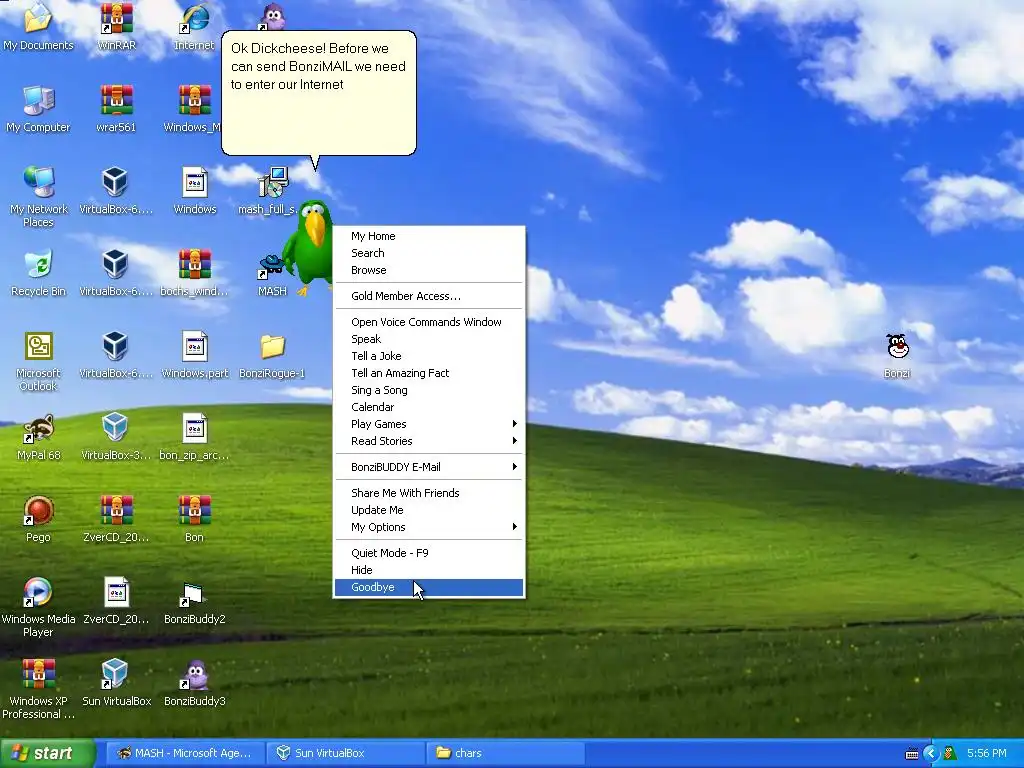Expand the Play Games submenu
The height and width of the screenshot is (768, 1024).
(429, 424)
